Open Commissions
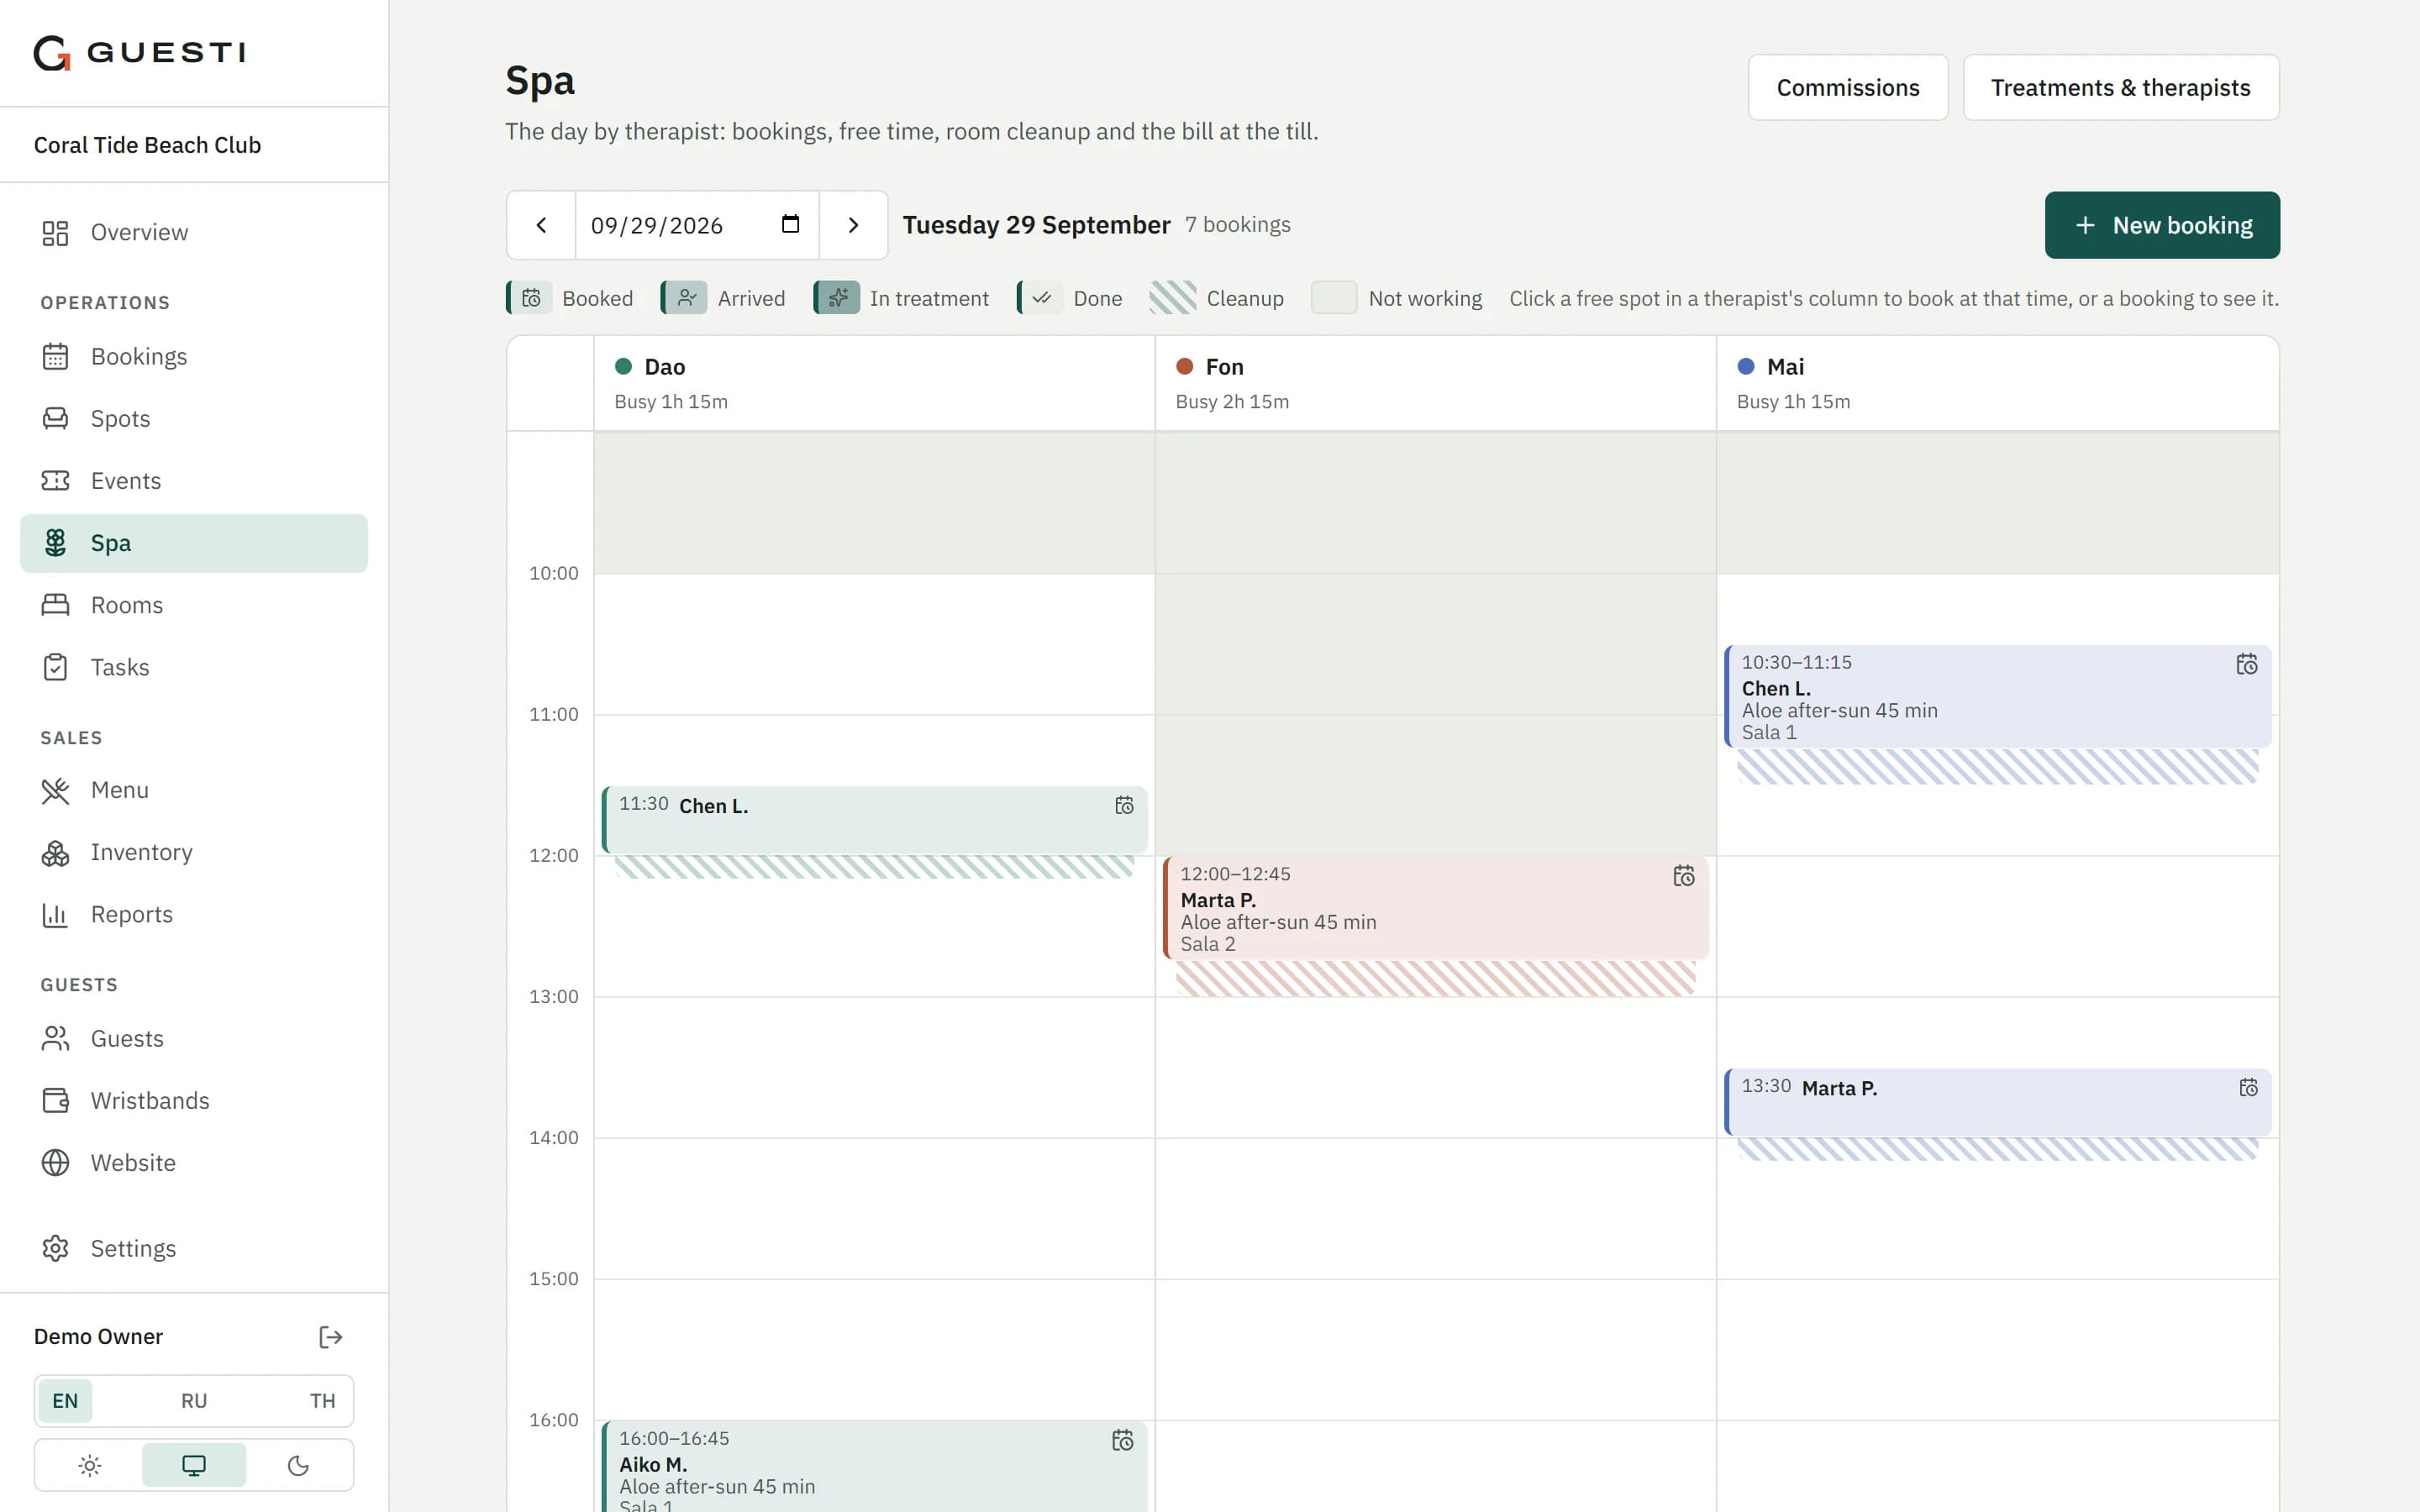The image size is (2420, 1512). [1847, 87]
